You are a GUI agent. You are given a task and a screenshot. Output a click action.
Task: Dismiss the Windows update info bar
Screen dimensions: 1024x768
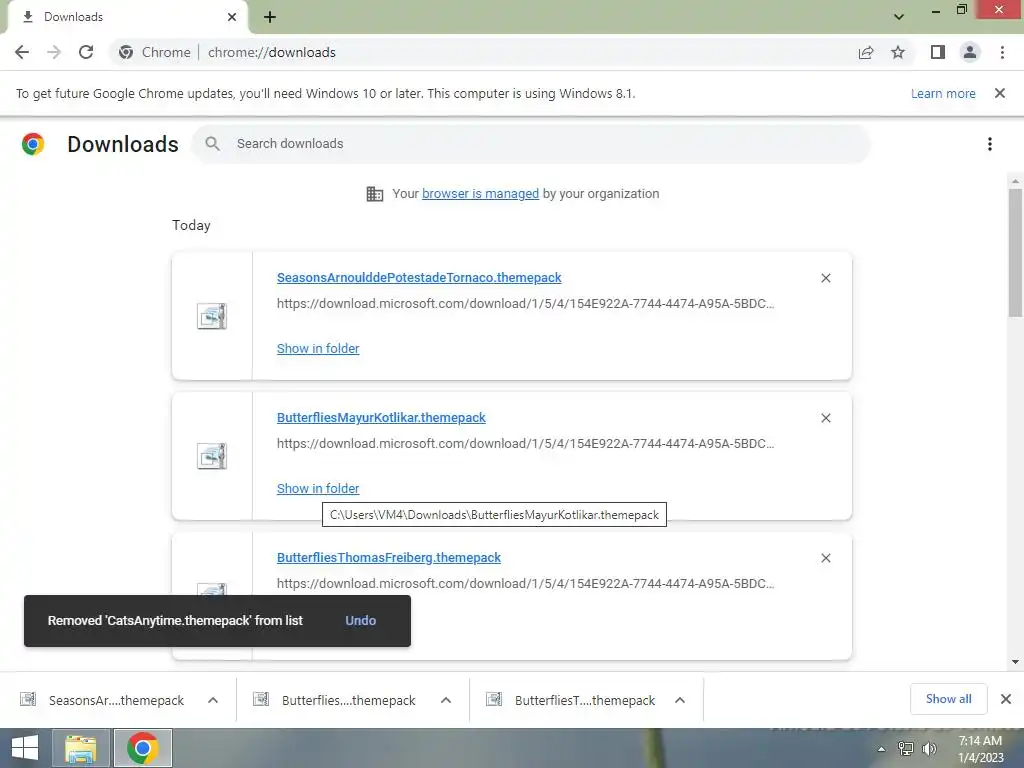coord(1000,93)
